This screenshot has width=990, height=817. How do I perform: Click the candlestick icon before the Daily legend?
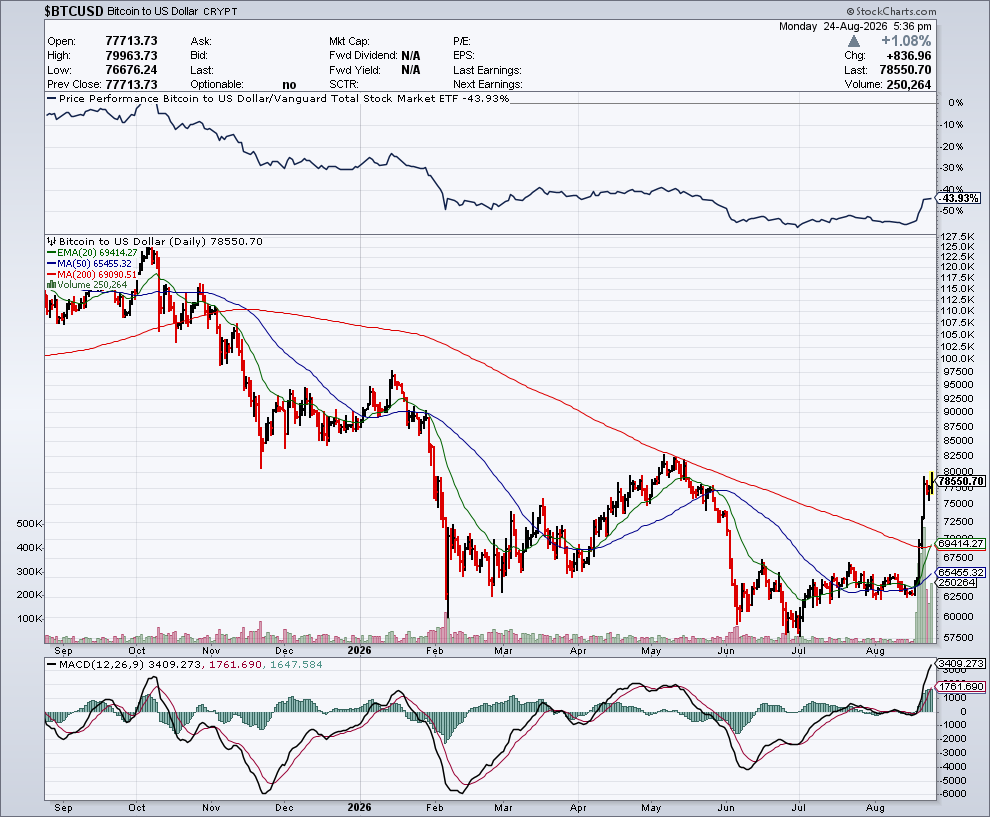(x=52, y=241)
